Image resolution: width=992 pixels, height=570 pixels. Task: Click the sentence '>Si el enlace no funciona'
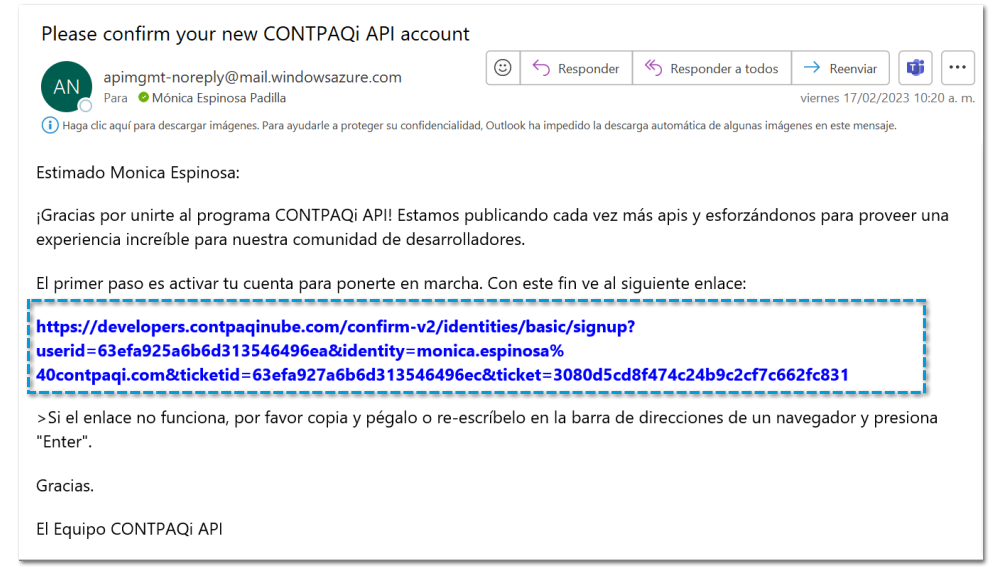pyautogui.click(x=487, y=430)
